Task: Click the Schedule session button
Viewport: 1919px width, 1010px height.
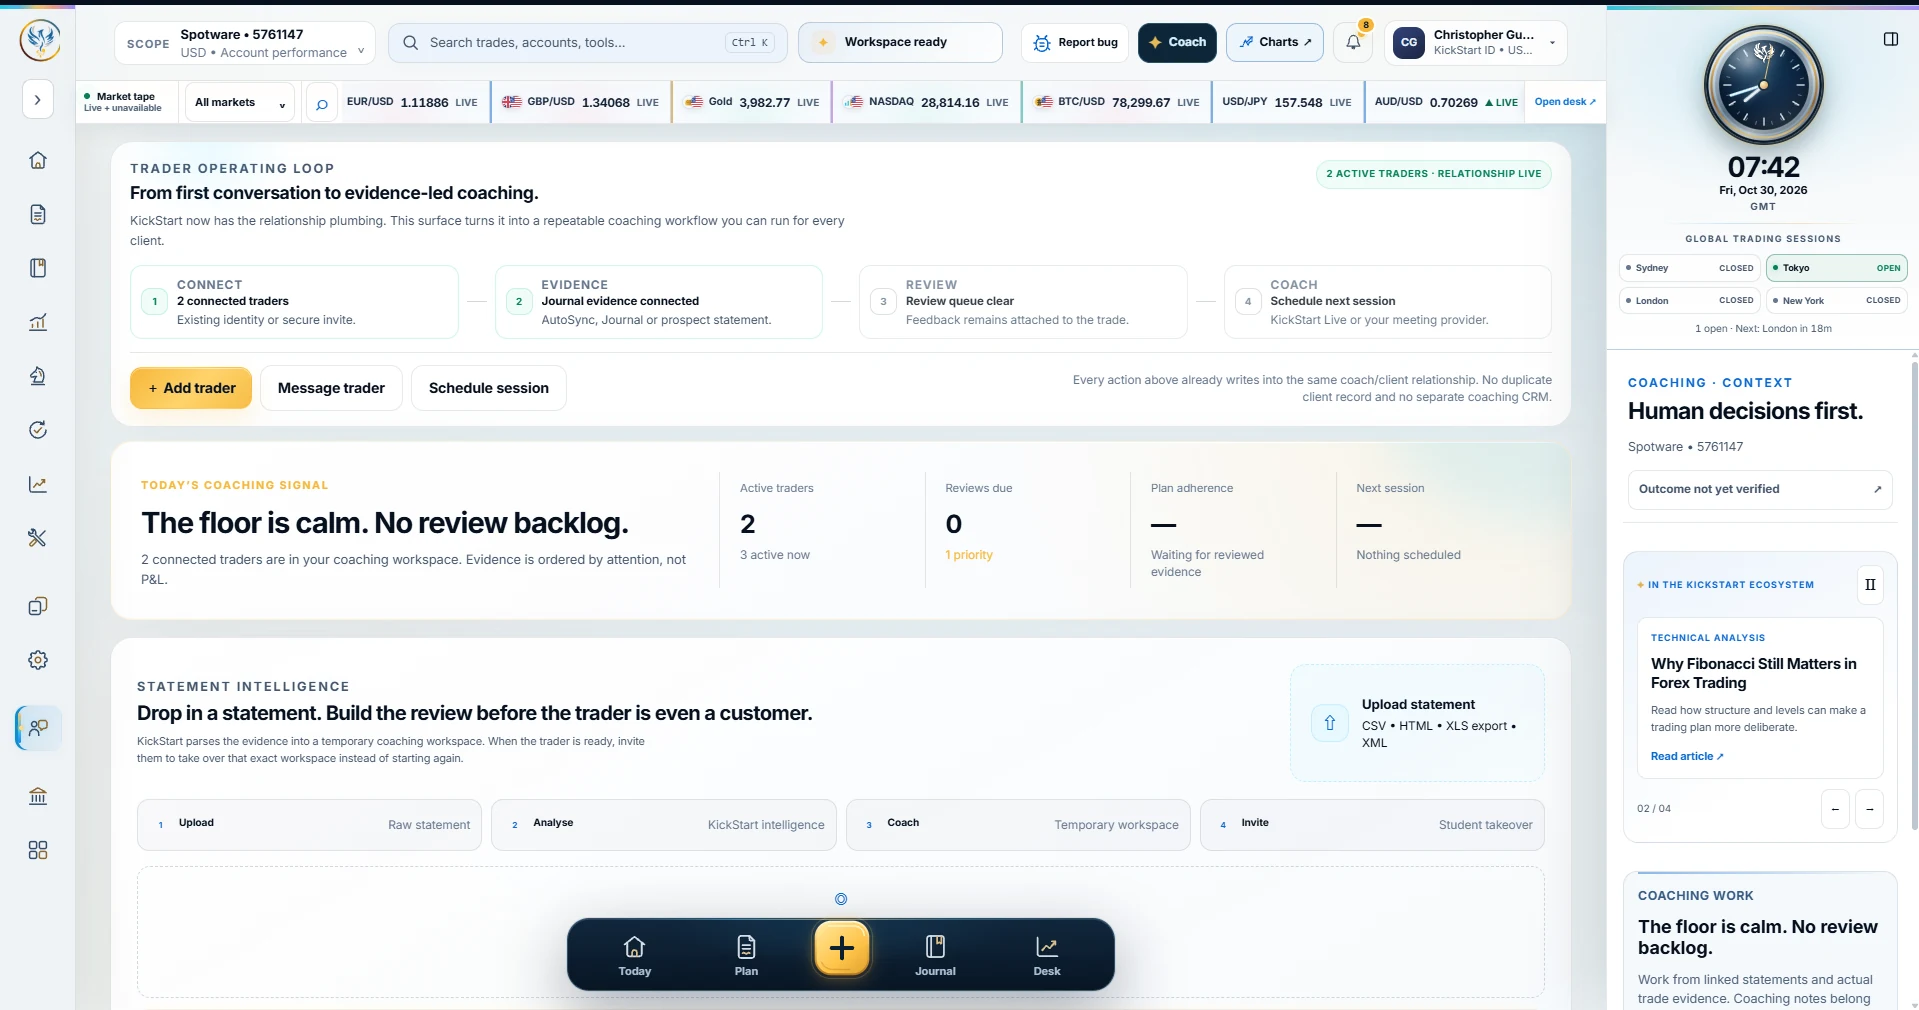Action: tap(488, 388)
